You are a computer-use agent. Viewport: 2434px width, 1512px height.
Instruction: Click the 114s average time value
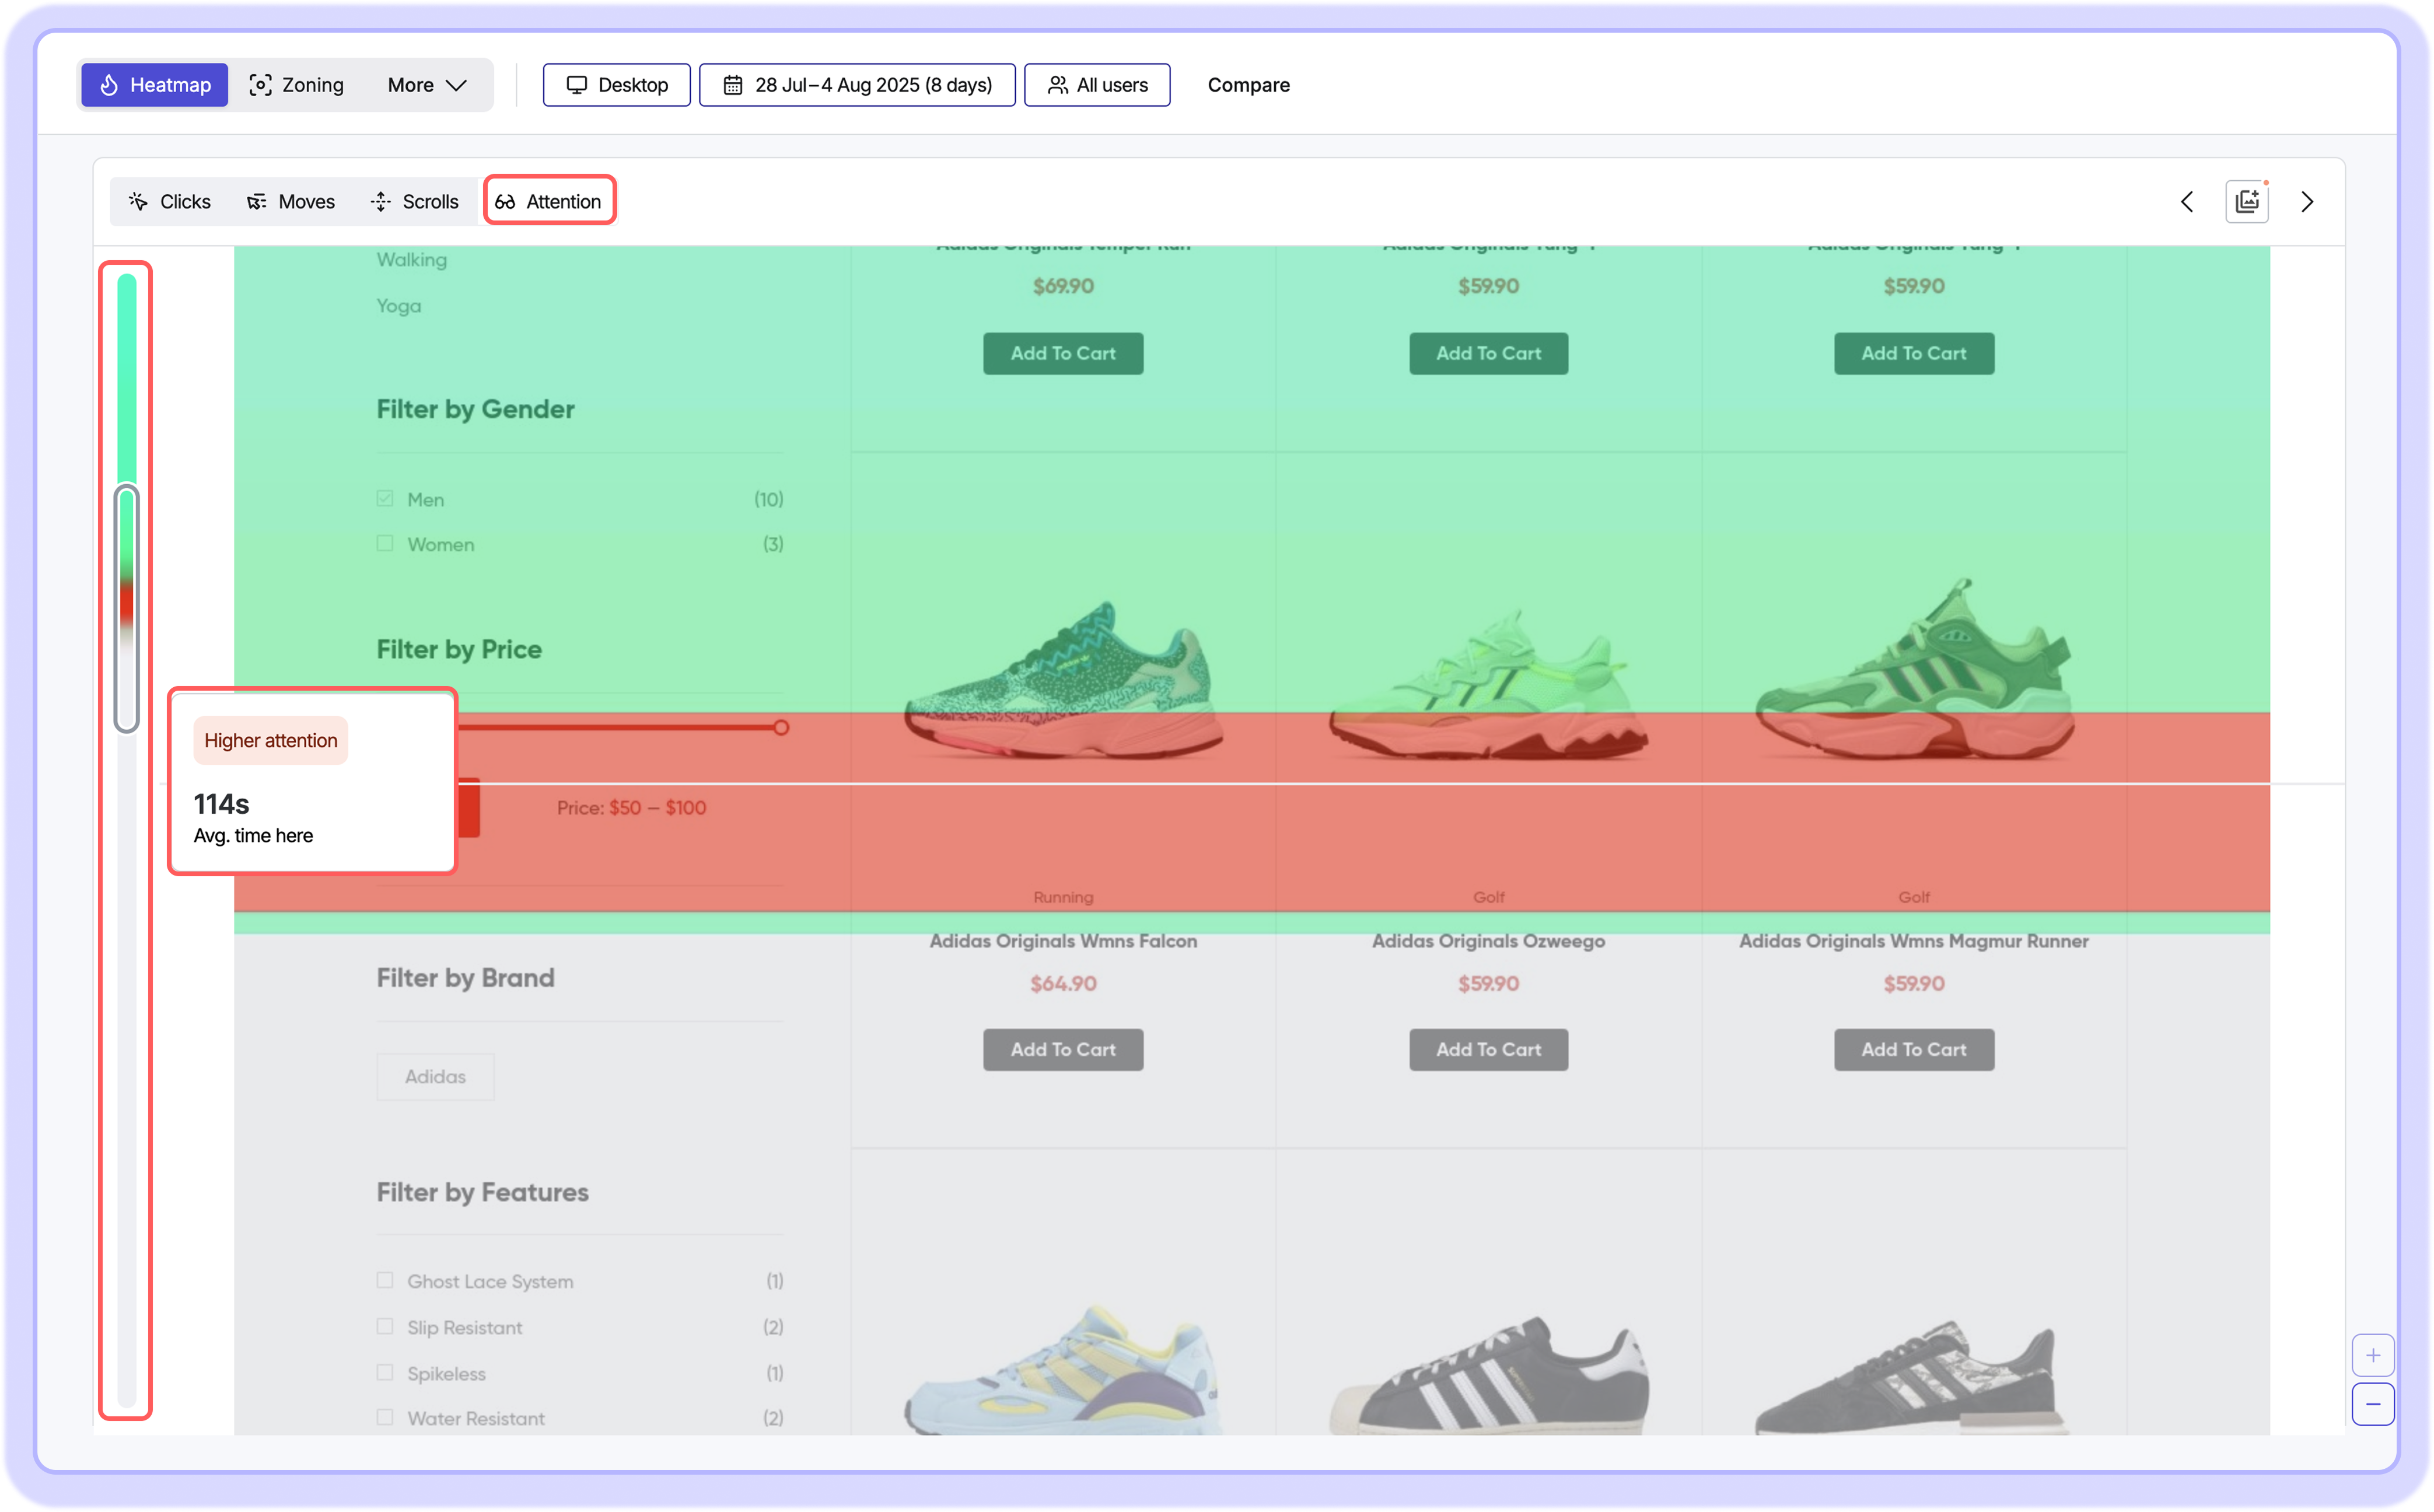[221, 804]
